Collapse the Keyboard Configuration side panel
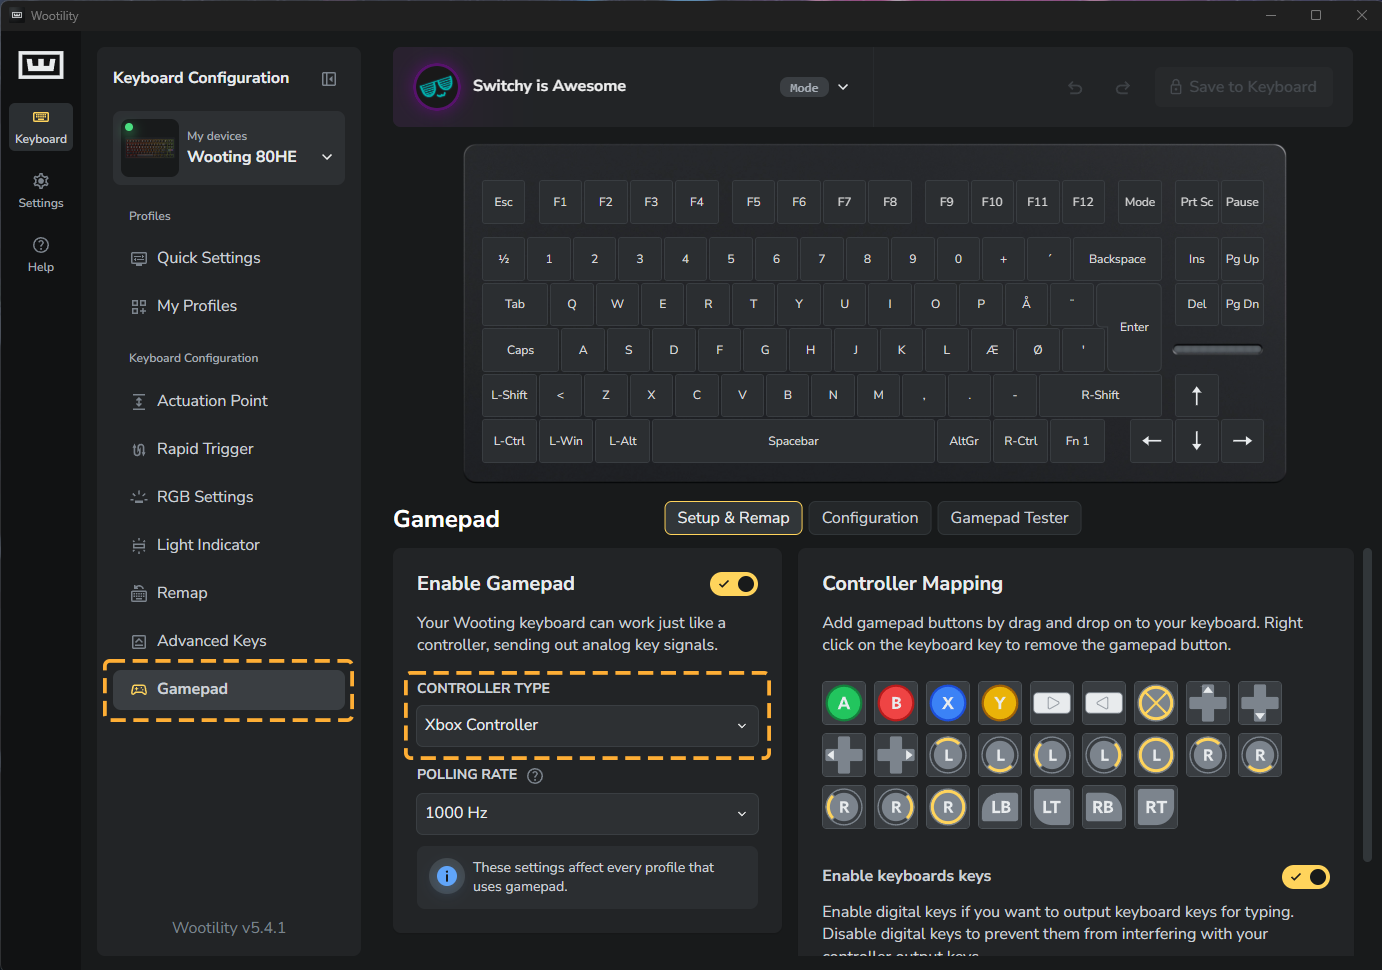Image resolution: width=1382 pixels, height=970 pixels. click(x=329, y=79)
